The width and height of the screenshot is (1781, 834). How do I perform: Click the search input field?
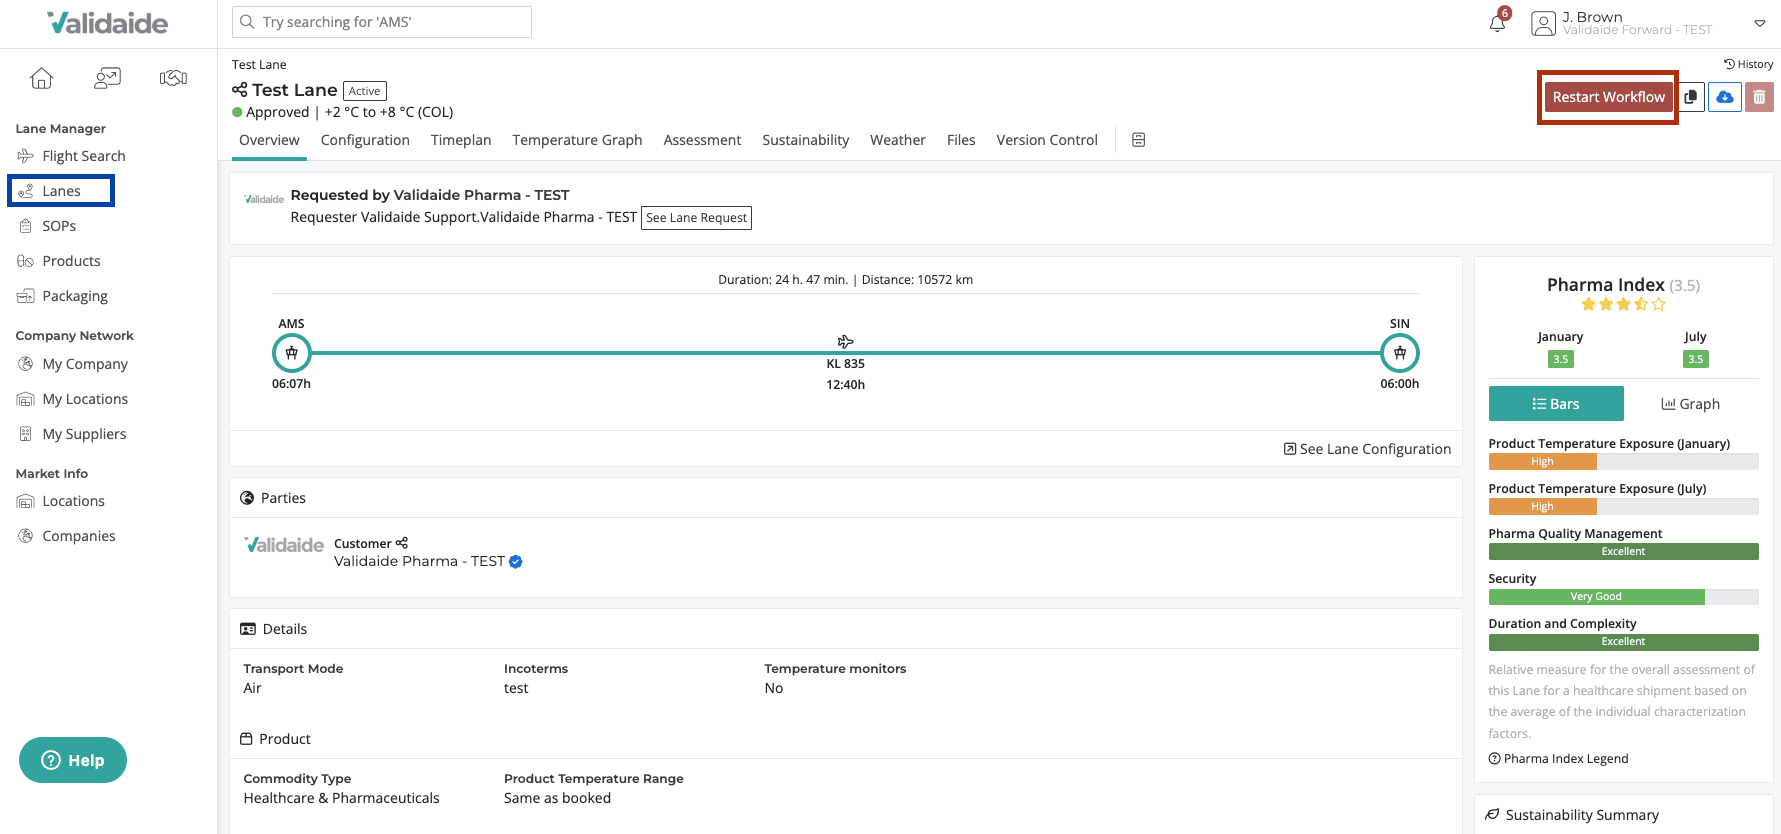pos(382,22)
